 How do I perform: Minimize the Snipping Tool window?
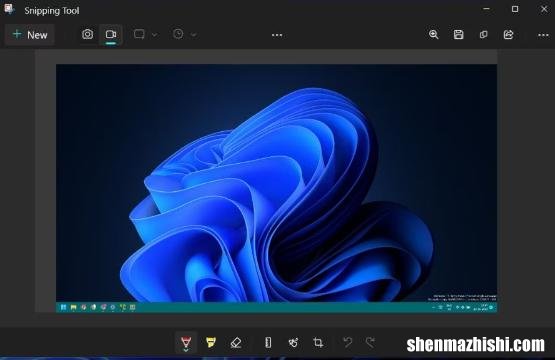(x=487, y=9)
